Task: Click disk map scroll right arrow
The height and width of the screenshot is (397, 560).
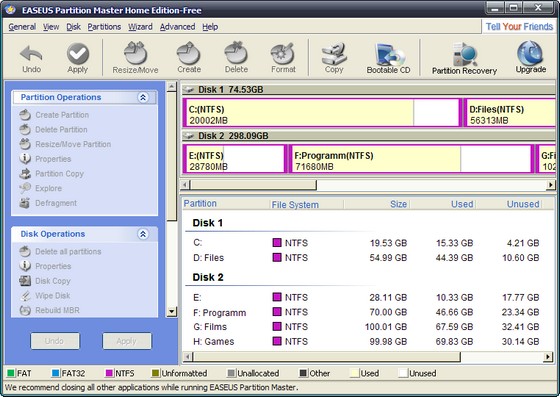Action: pos(551,185)
